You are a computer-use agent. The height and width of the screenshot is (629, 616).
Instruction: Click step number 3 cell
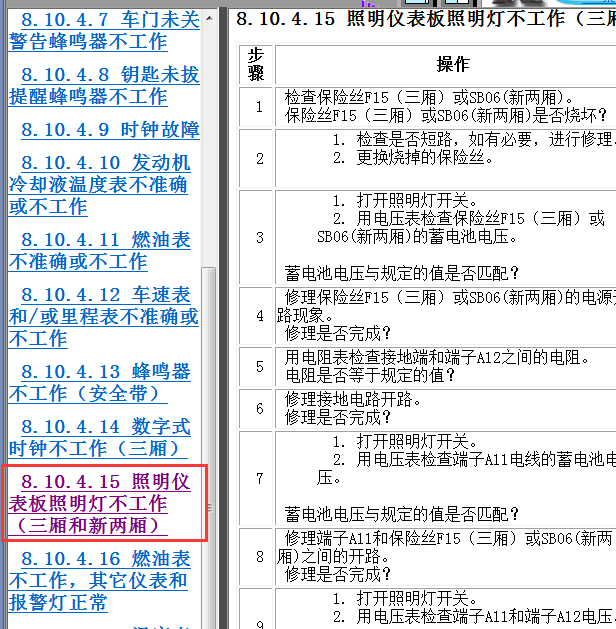(x=256, y=237)
